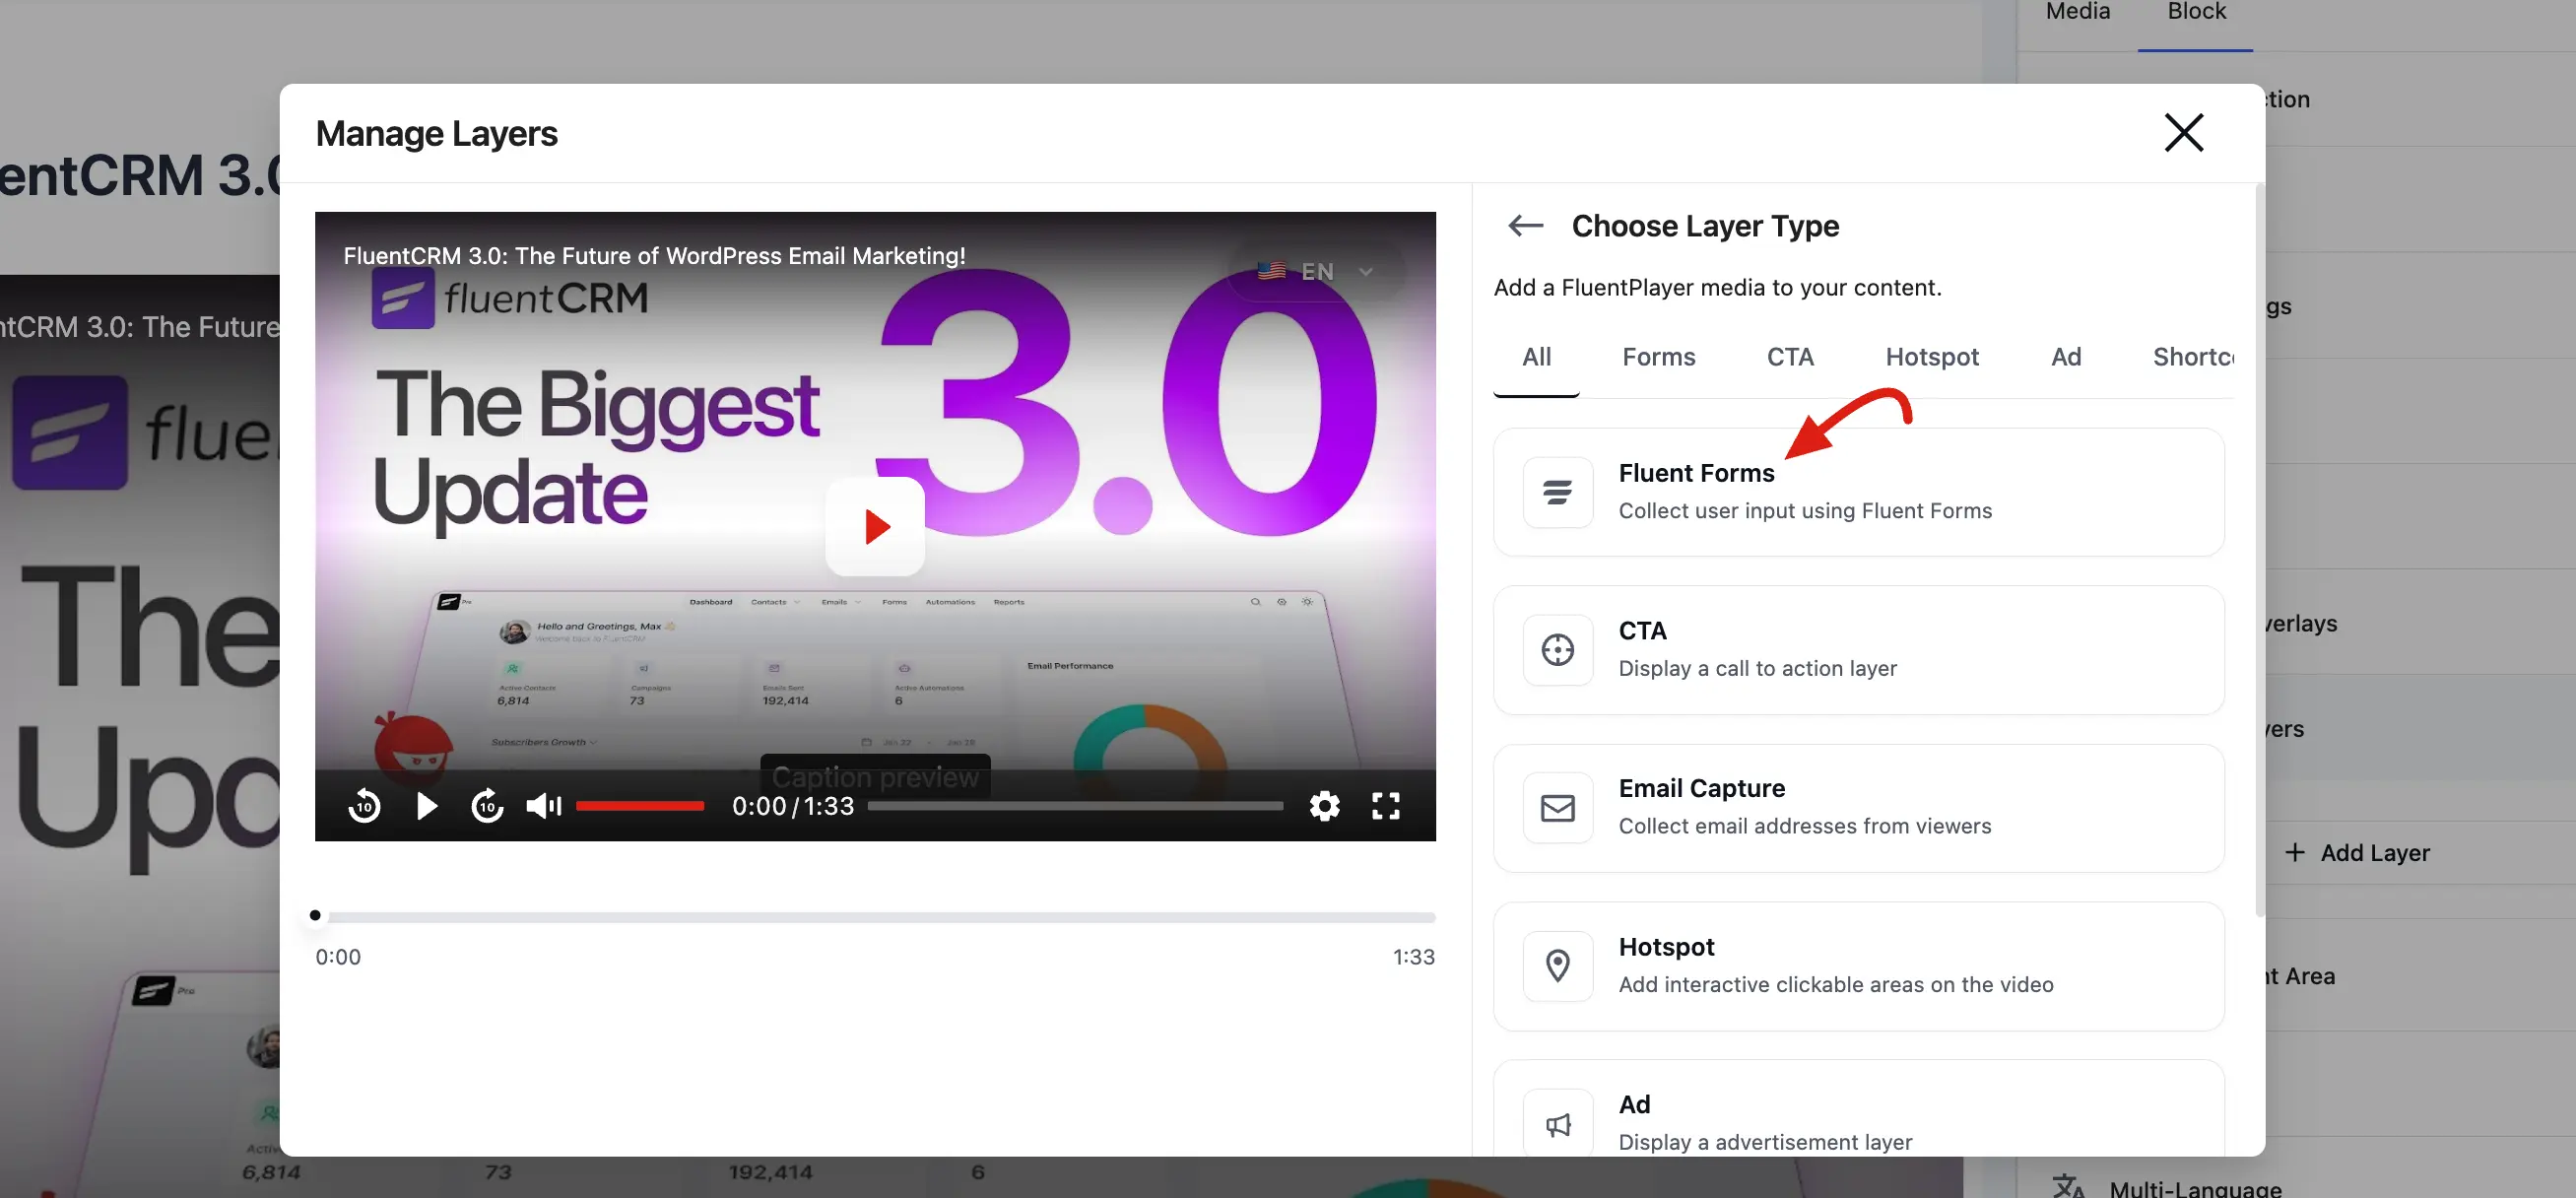Screen dimensions: 2576x1198
Task: Click the video title text overlay
Action: point(654,256)
